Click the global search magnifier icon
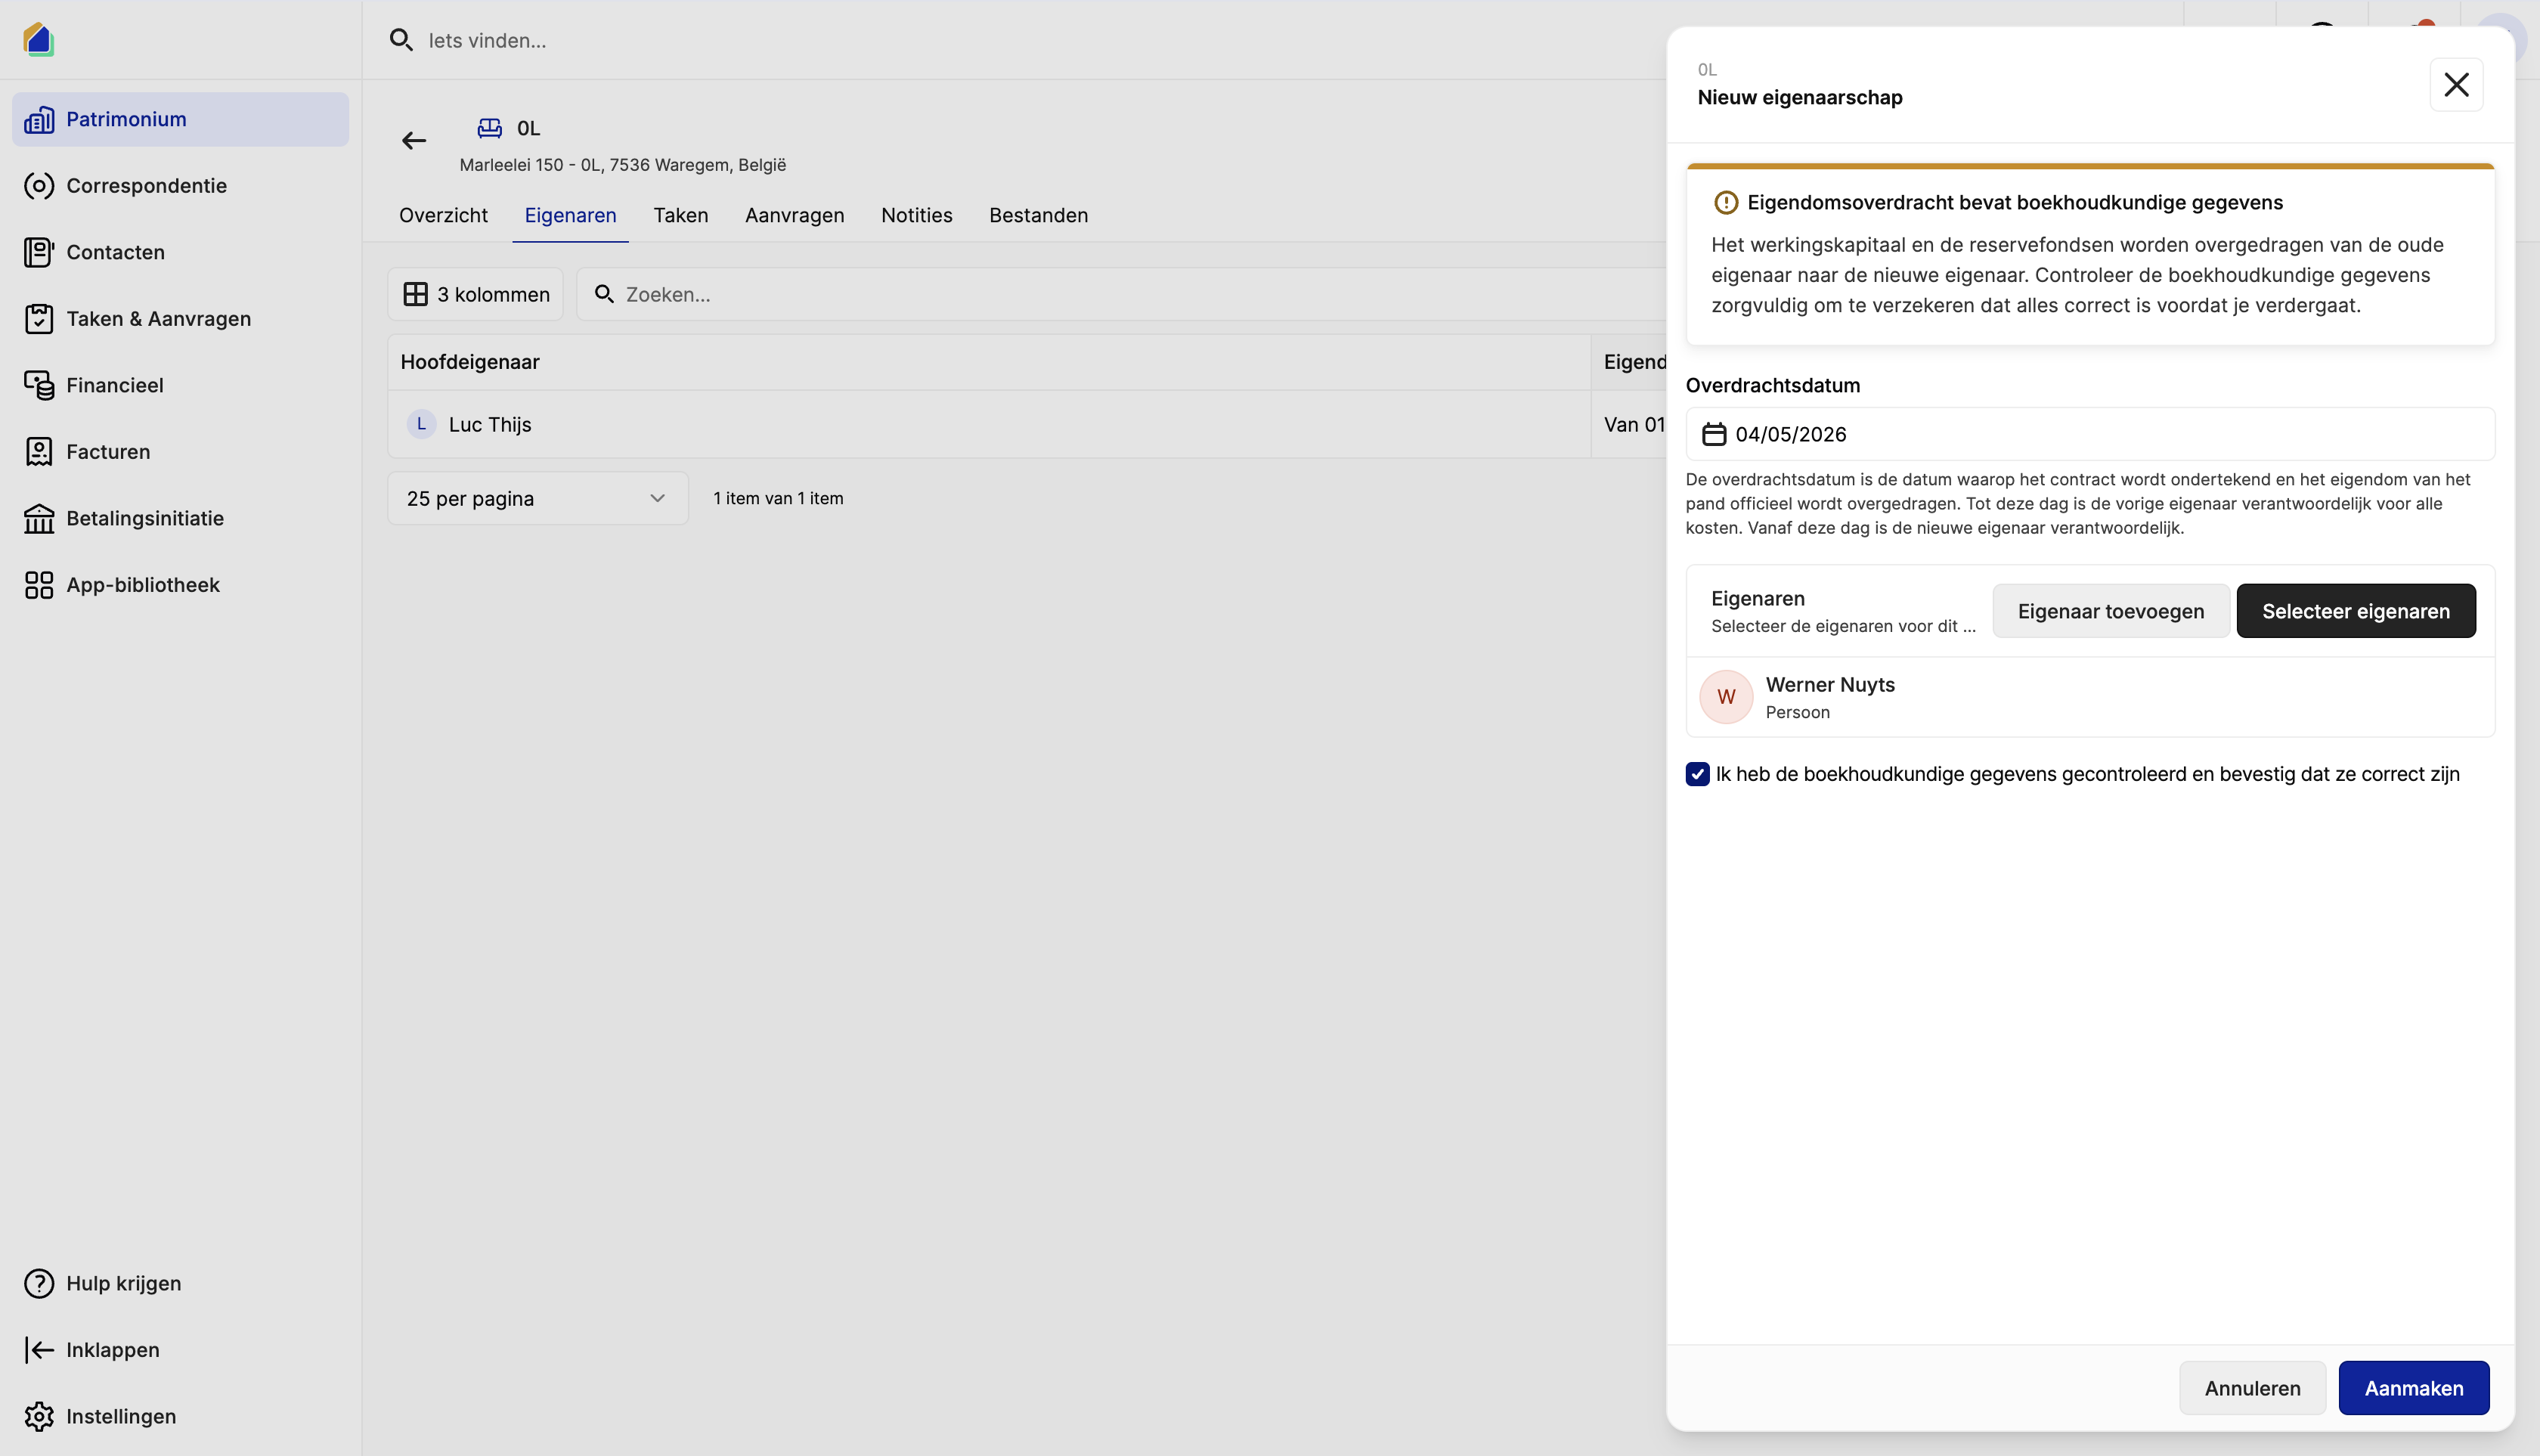This screenshot has width=2540, height=1456. (x=401, y=40)
